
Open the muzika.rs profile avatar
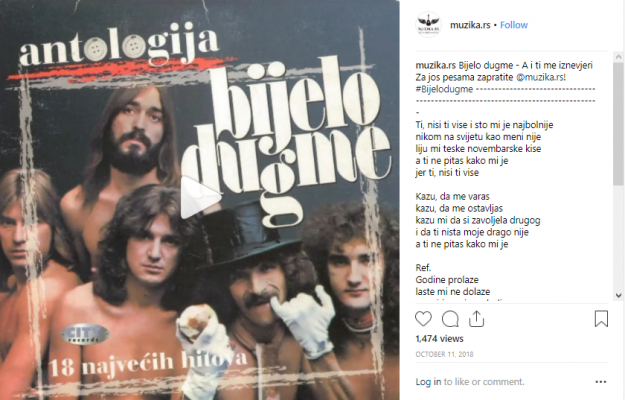point(428,25)
